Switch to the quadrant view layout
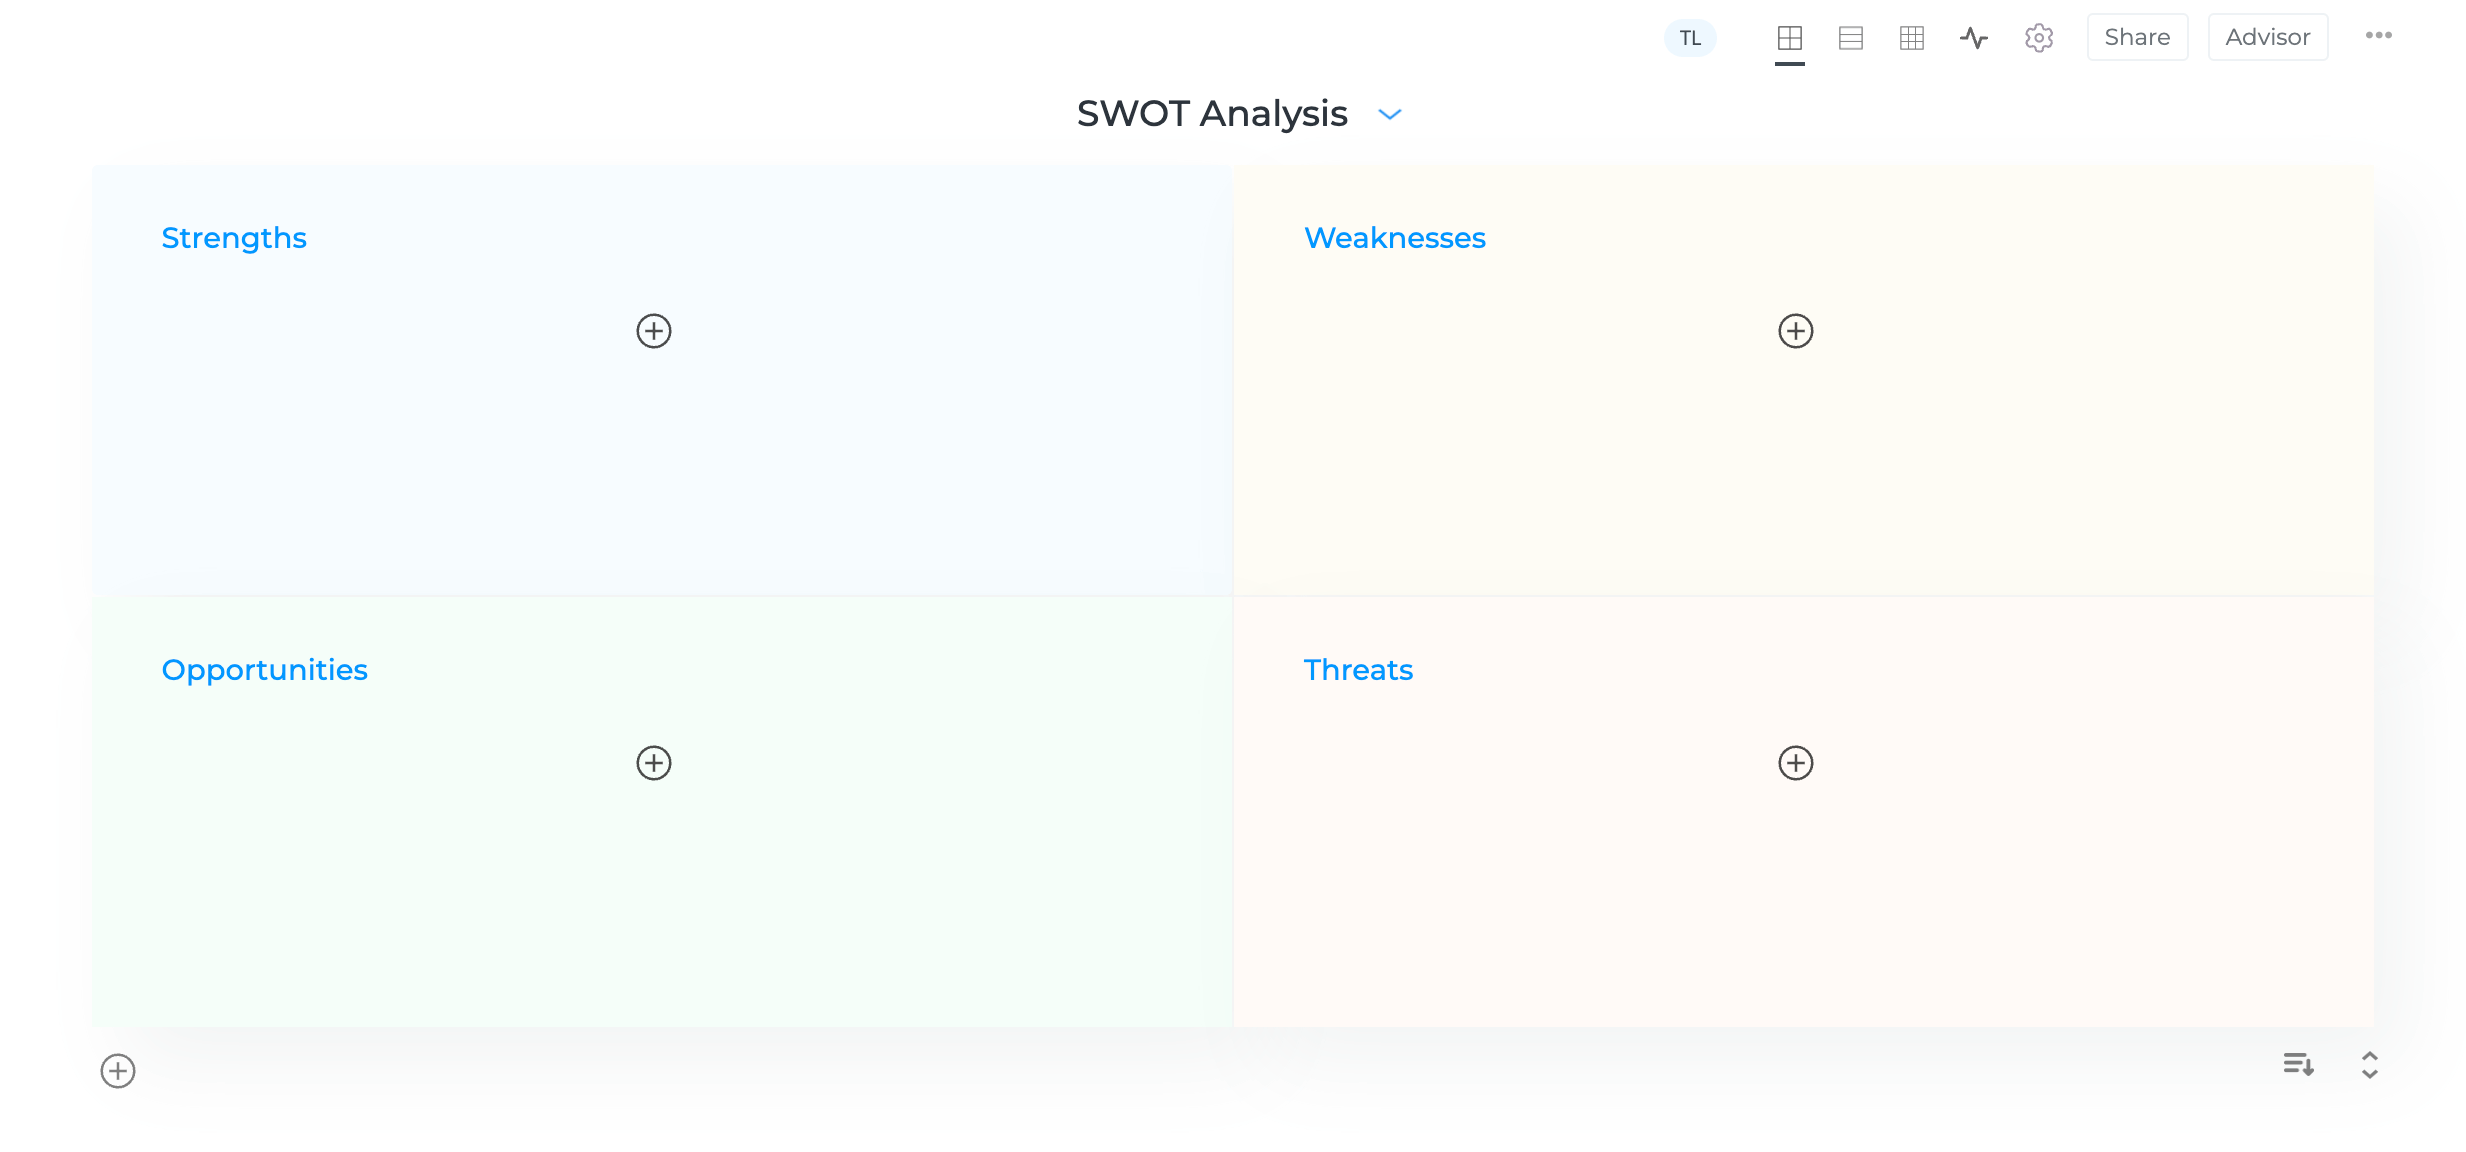The image size is (2466, 1152). [x=1789, y=37]
